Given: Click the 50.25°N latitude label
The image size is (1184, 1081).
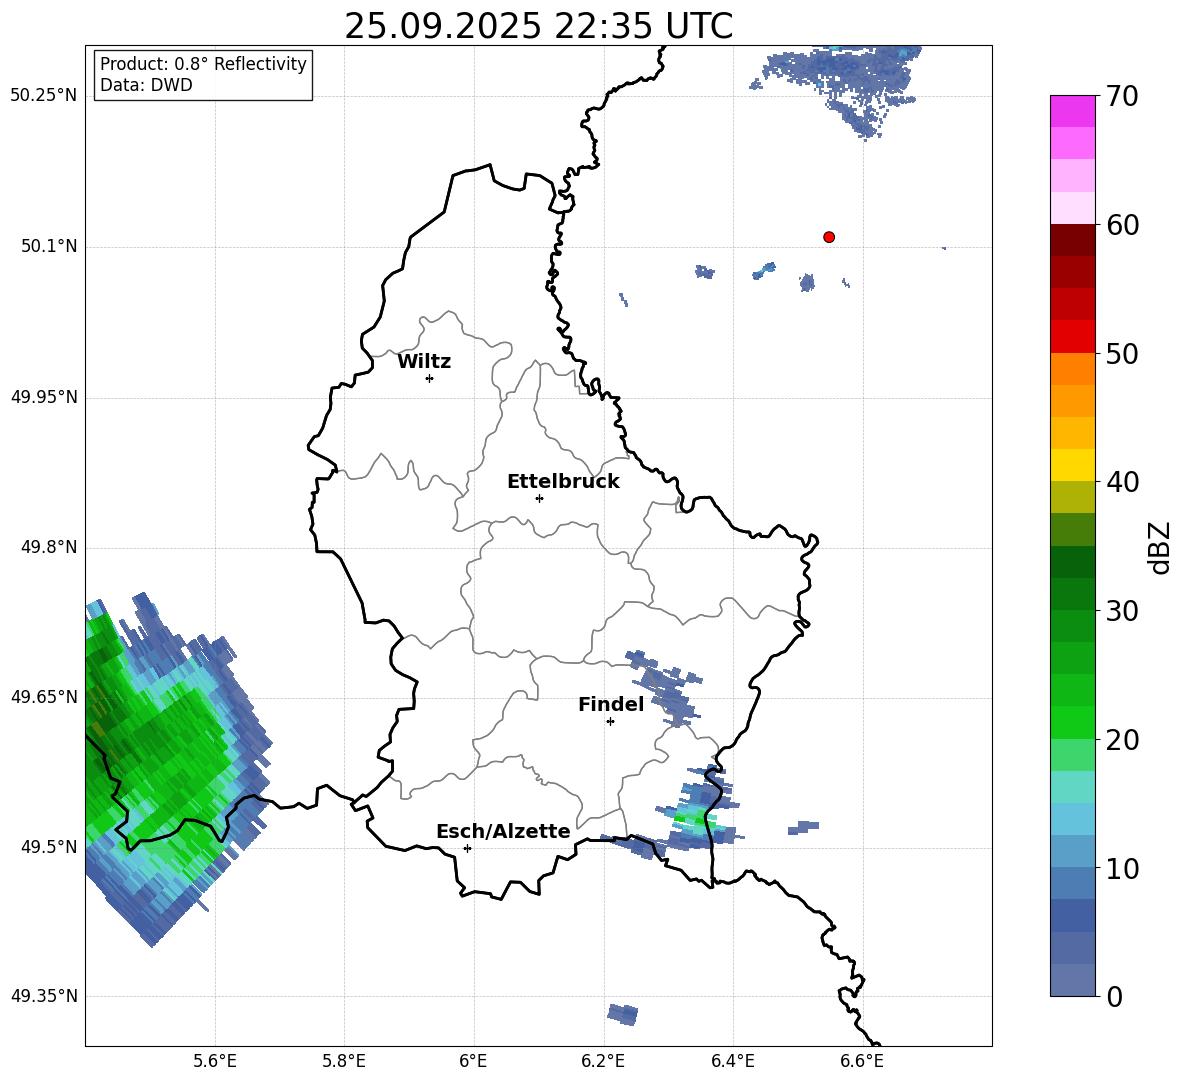Looking at the screenshot, I should tap(44, 96).
